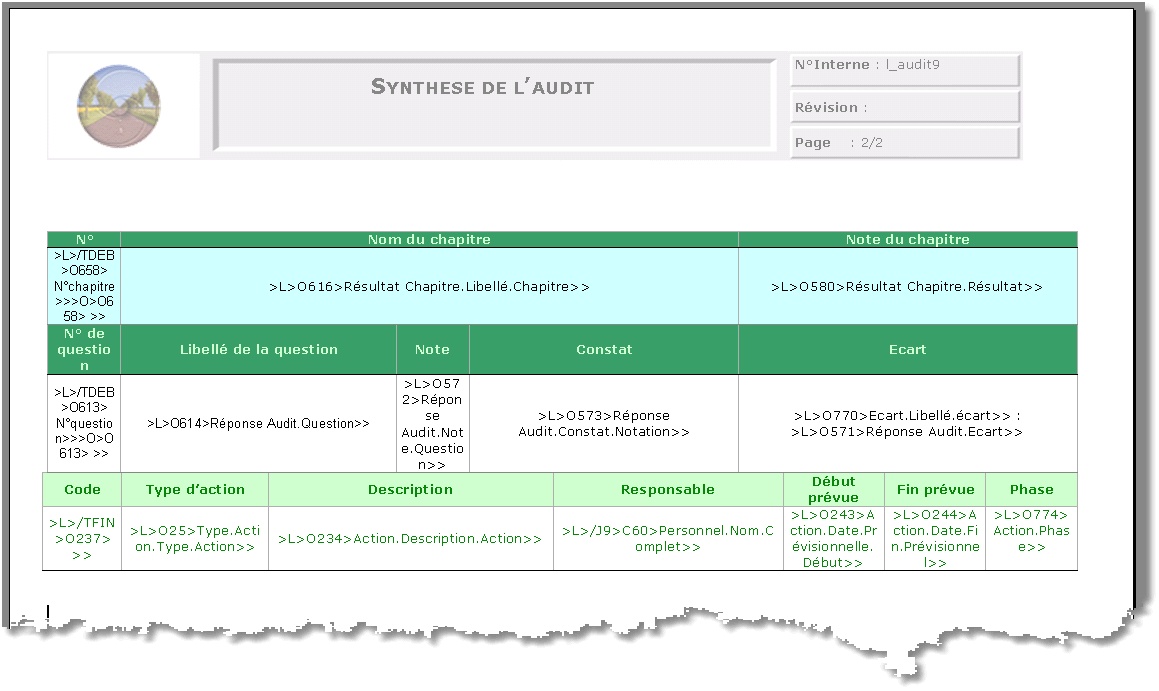This screenshot has width=1159, height=691.
Task: Click the Révision field in header
Action: coord(904,108)
